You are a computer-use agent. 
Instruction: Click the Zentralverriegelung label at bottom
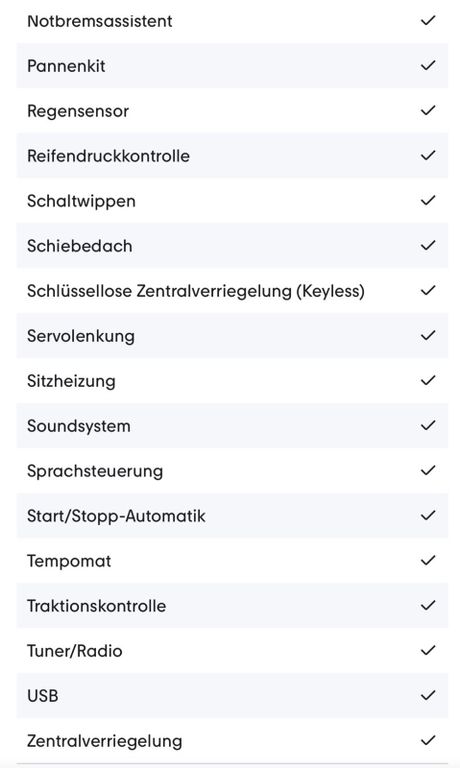pyautogui.click(x=104, y=741)
